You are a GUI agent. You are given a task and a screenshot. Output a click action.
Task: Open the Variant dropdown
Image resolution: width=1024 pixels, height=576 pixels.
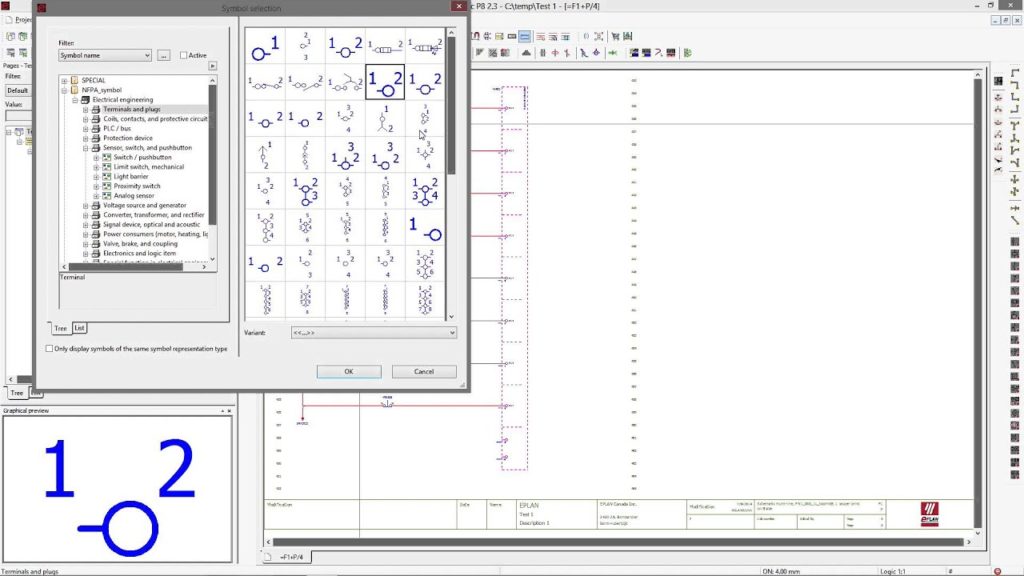coord(451,332)
